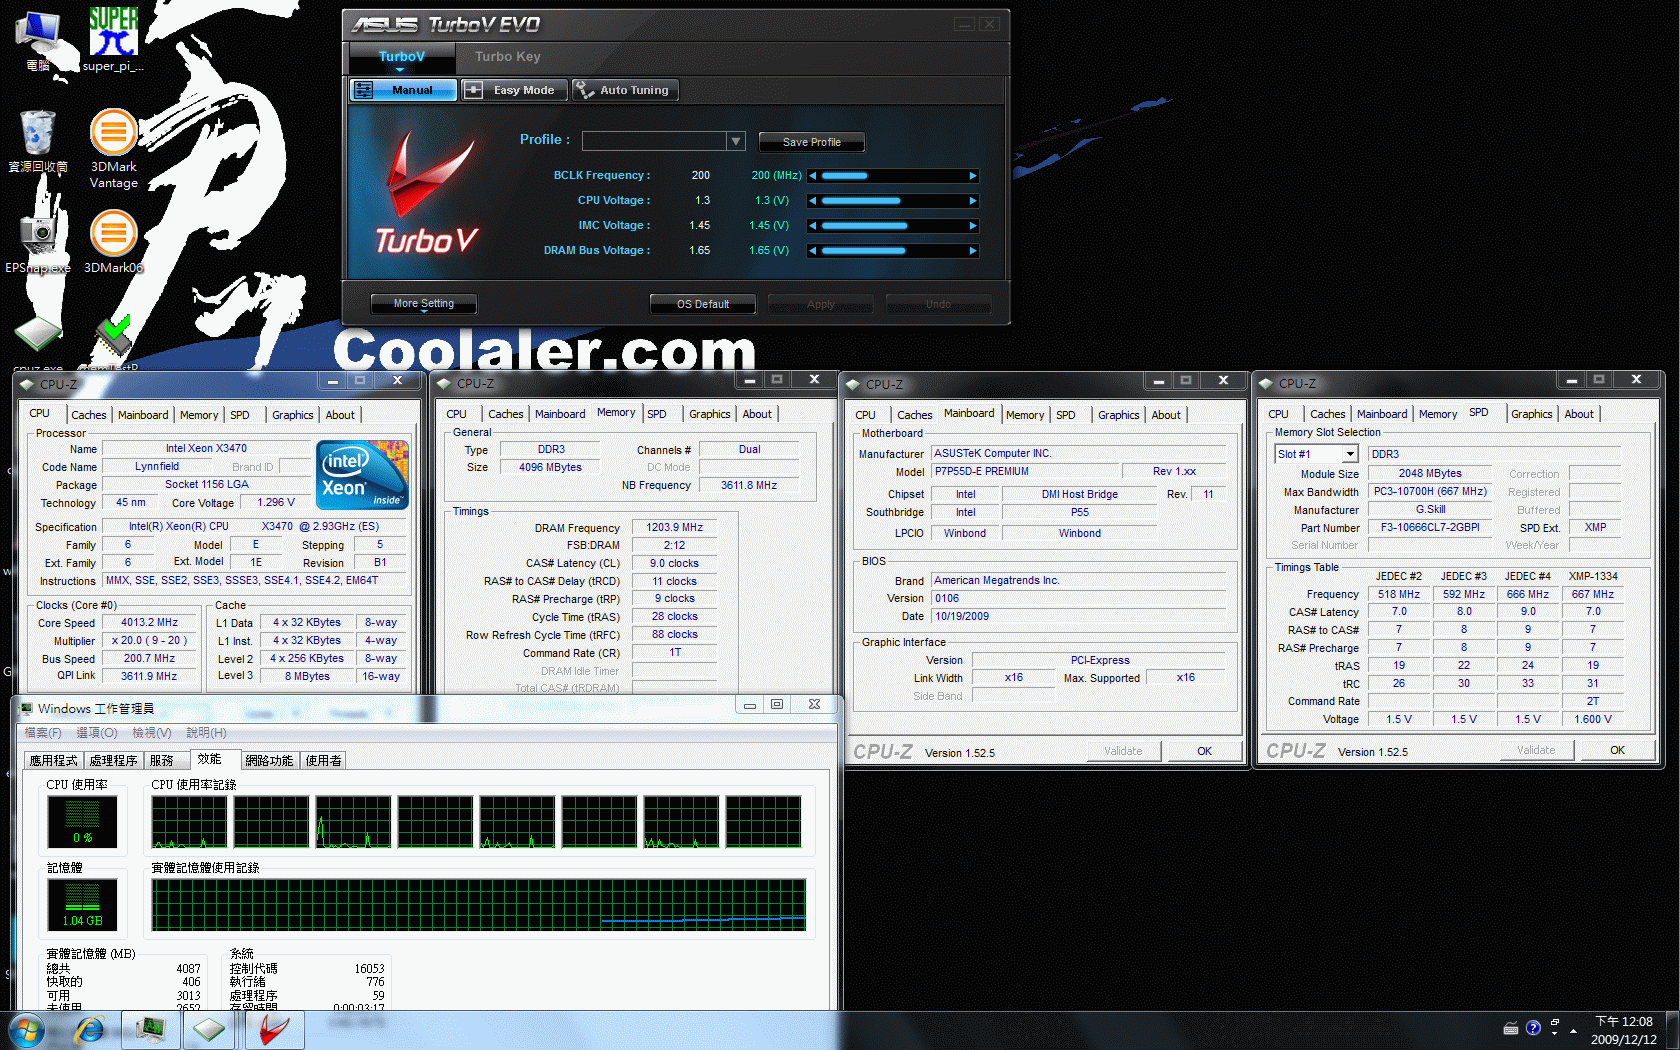Click the Core Speed '4013.2 MHz' value
Image resolution: width=1680 pixels, height=1050 pixels.
(149, 622)
